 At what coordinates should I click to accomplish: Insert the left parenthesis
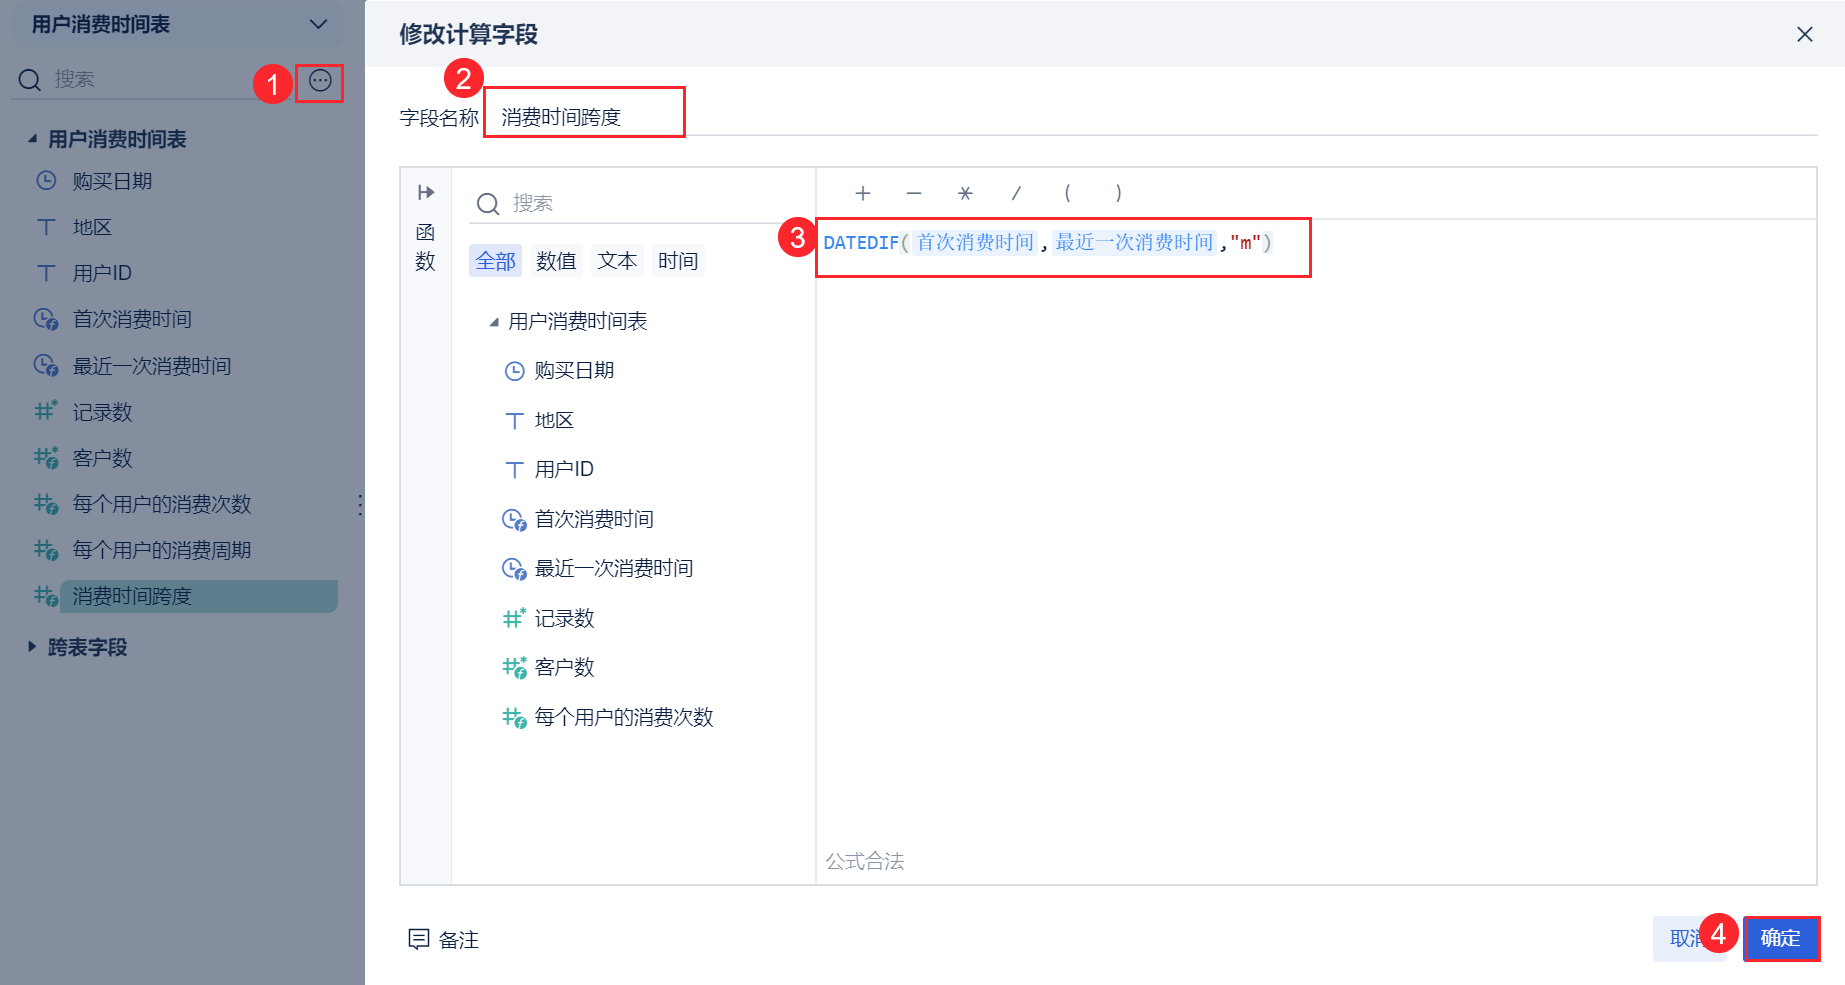(x=1067, y=193)
